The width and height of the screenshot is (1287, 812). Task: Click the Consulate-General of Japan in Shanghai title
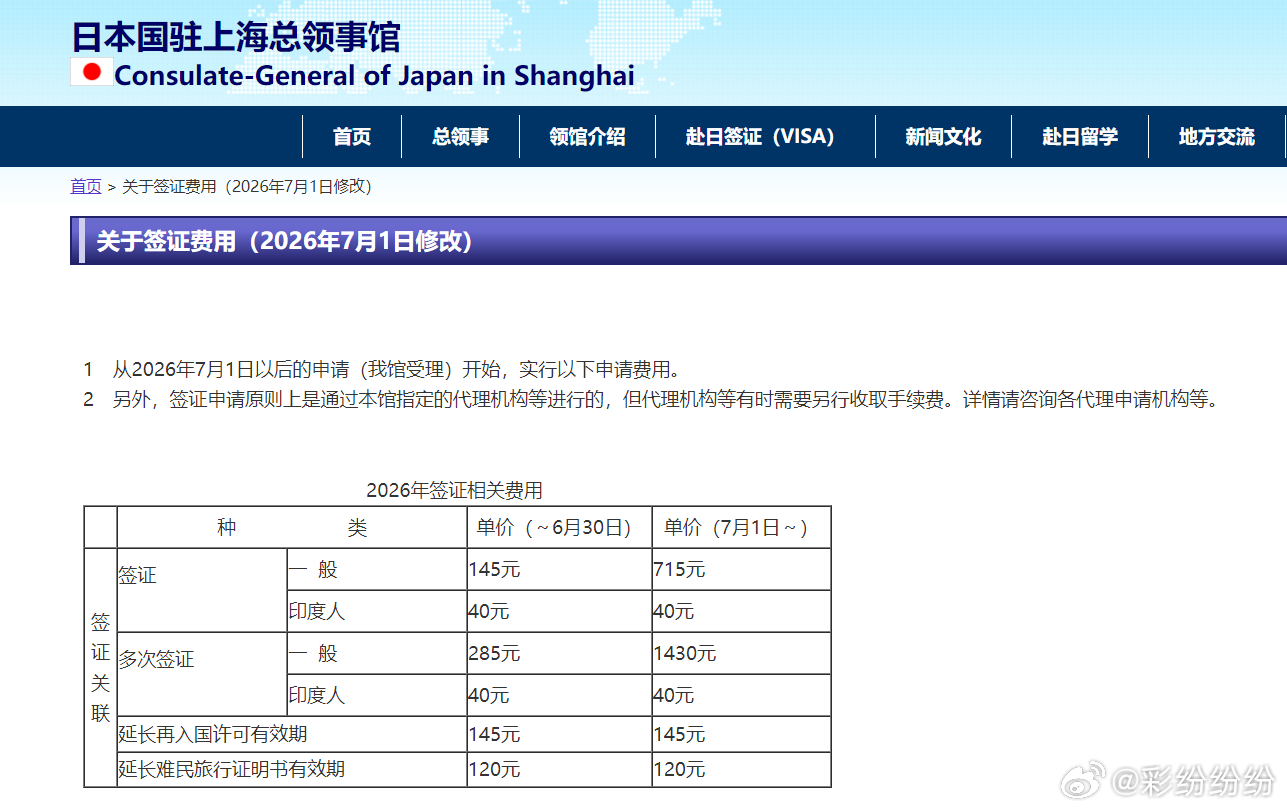pos(374,75)
